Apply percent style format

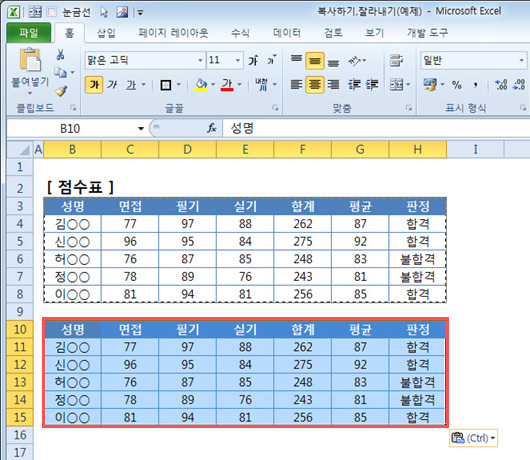coord(457,84)
